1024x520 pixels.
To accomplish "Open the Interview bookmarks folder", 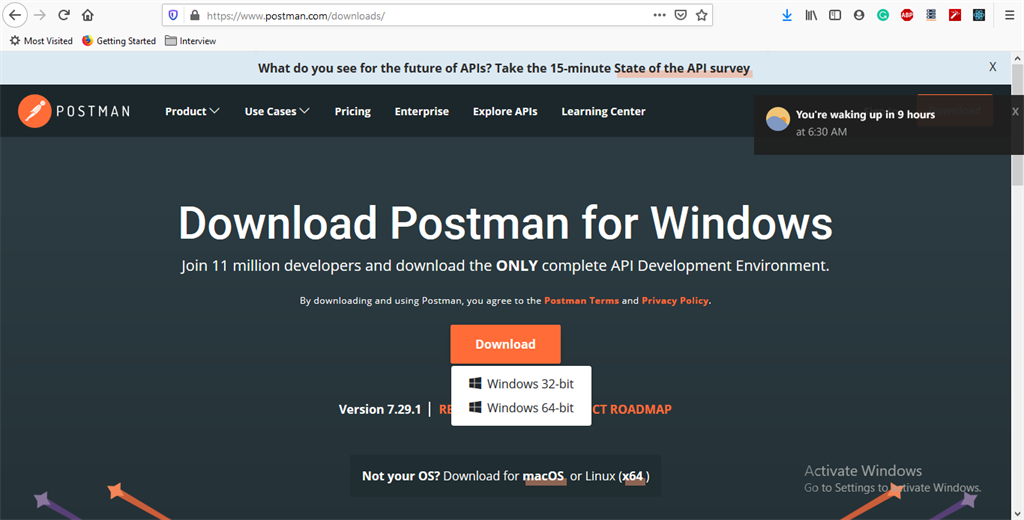I will [190, 41].
